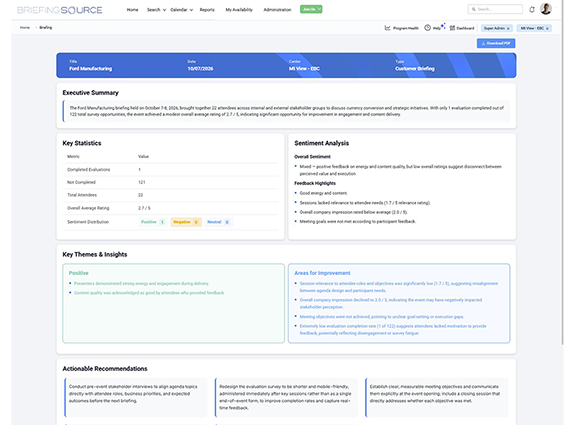Open the user profile avatar
The width and height of the screenshot is (575, 425).
click(546, 9)
